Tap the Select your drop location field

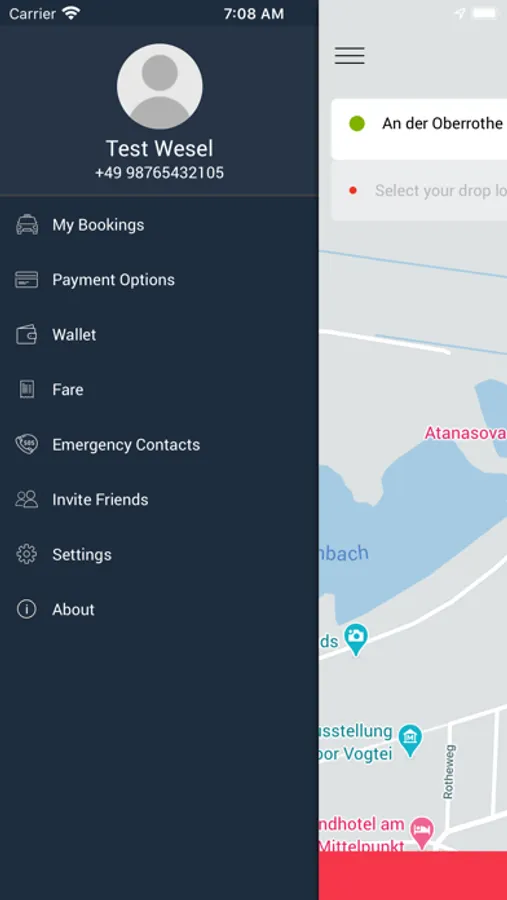pos(419,191)
